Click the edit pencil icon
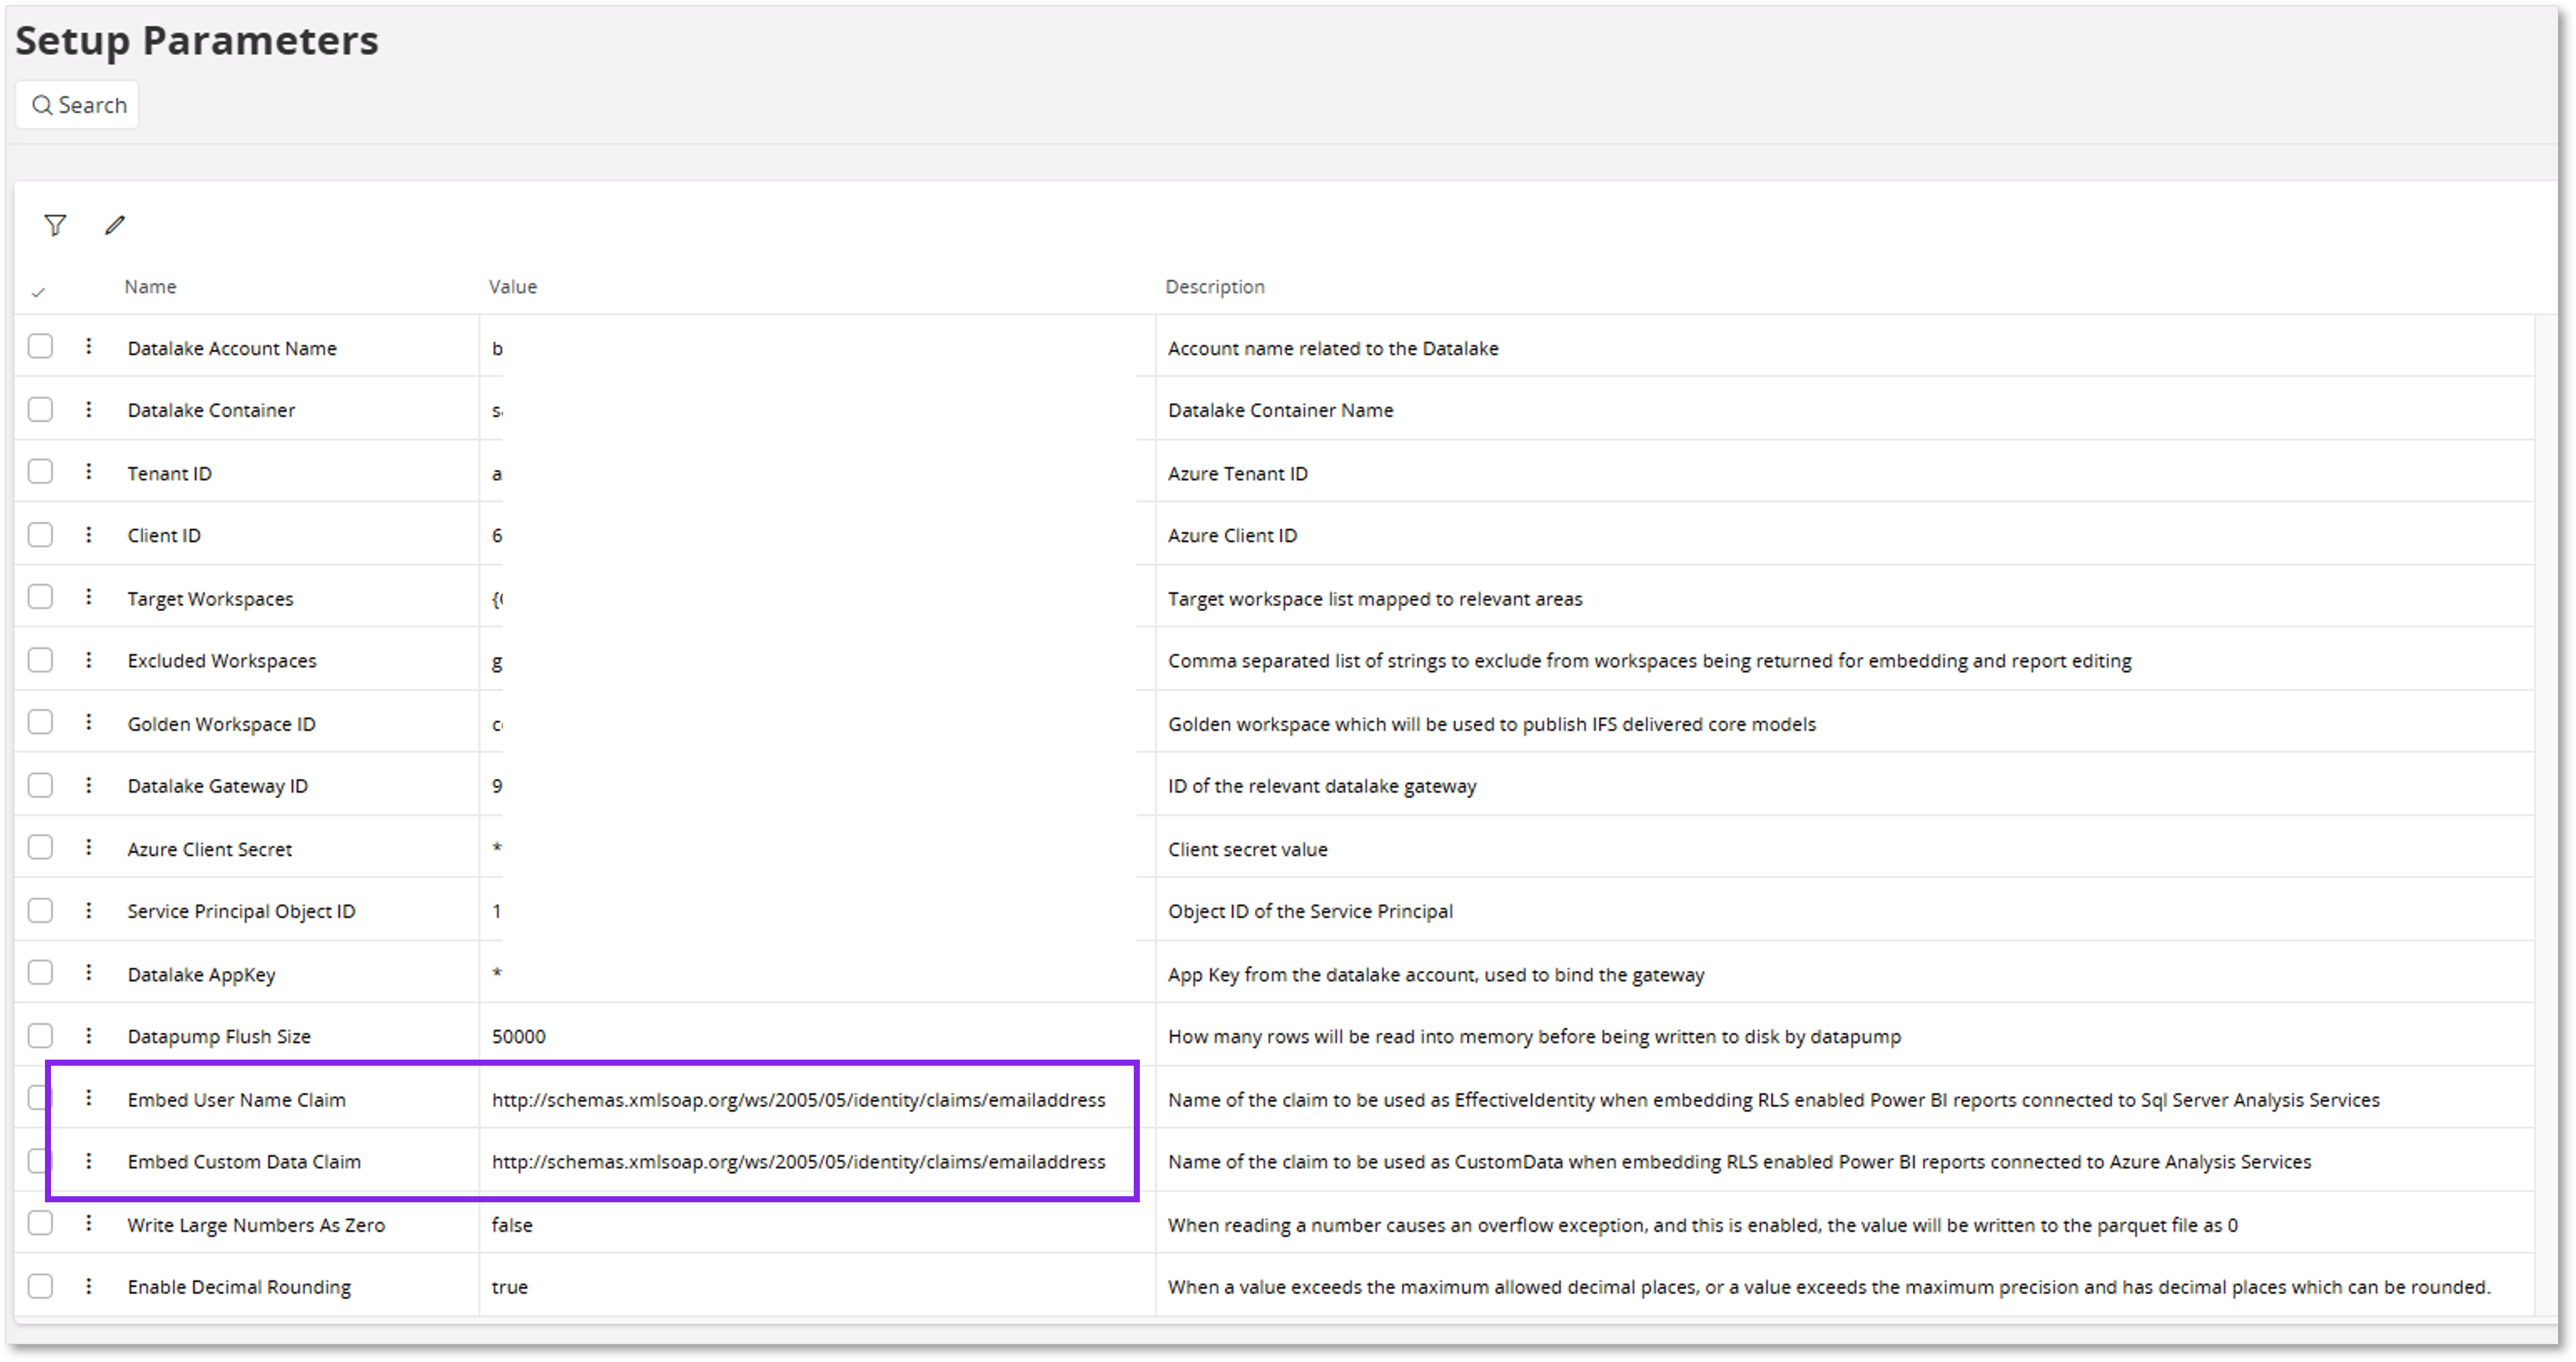 pyautogui.click(x=115, y=225)
